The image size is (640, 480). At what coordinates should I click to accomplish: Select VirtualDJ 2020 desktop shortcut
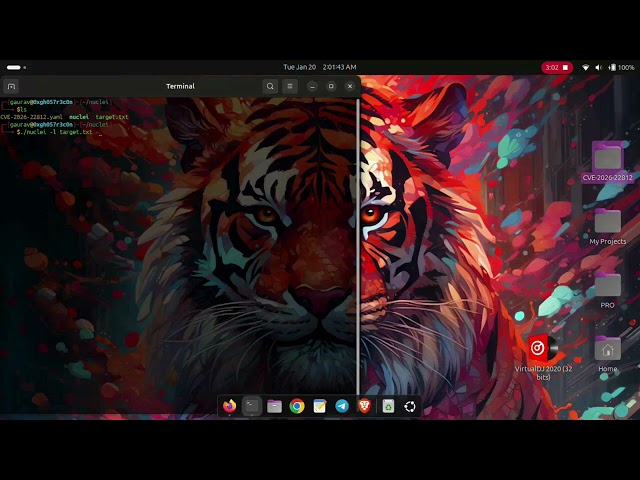pyautogui.click(x=543, y=358)
